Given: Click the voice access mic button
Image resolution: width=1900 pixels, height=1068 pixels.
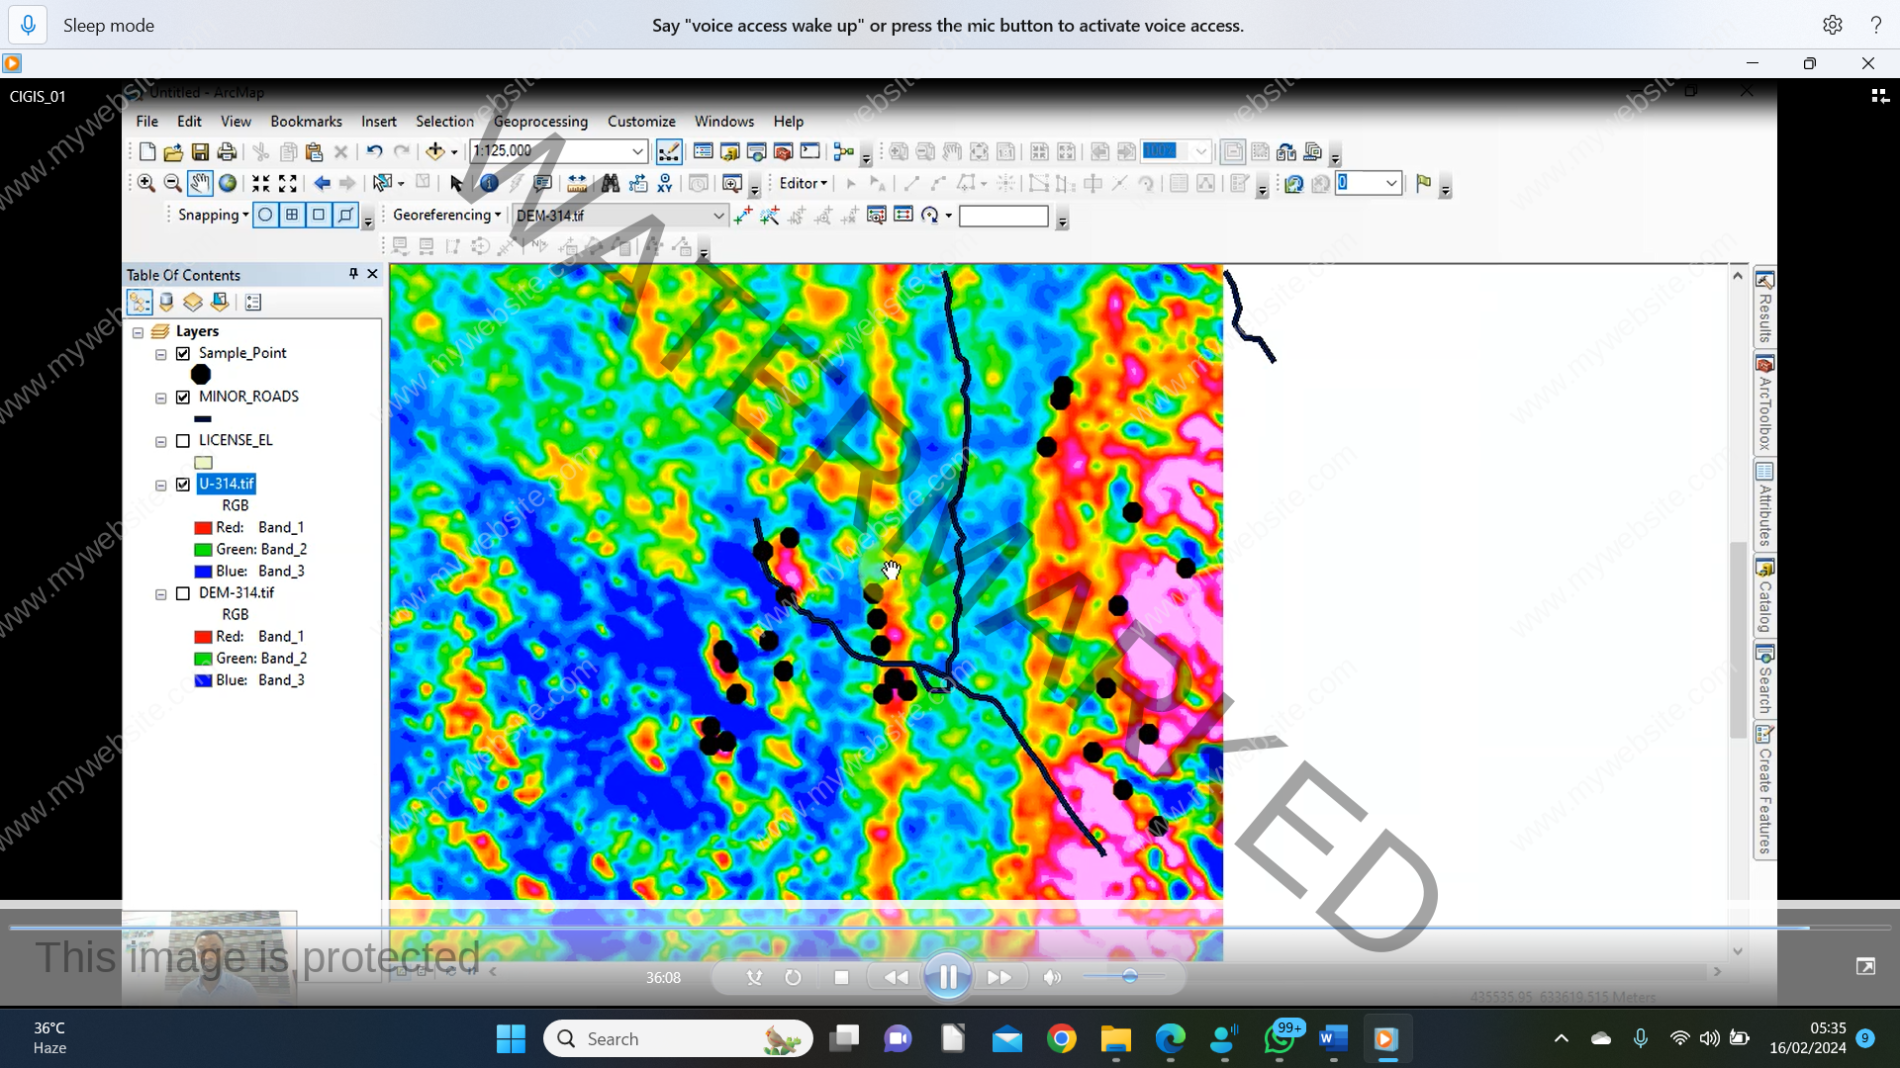Looking at the screenshot, I should [28, 25].
